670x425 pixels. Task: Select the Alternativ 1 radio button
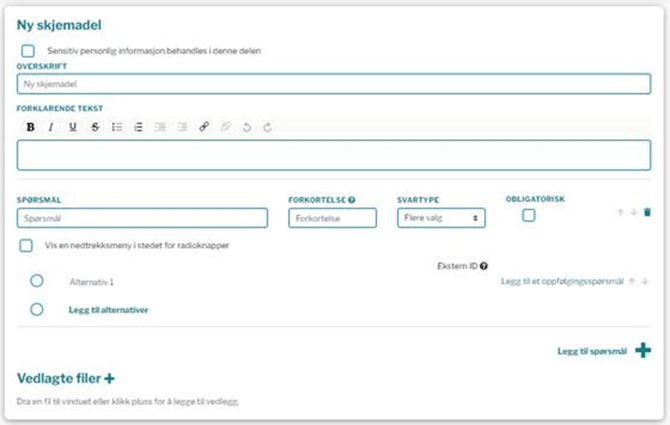pyautogui.click(x=37, y=282)
